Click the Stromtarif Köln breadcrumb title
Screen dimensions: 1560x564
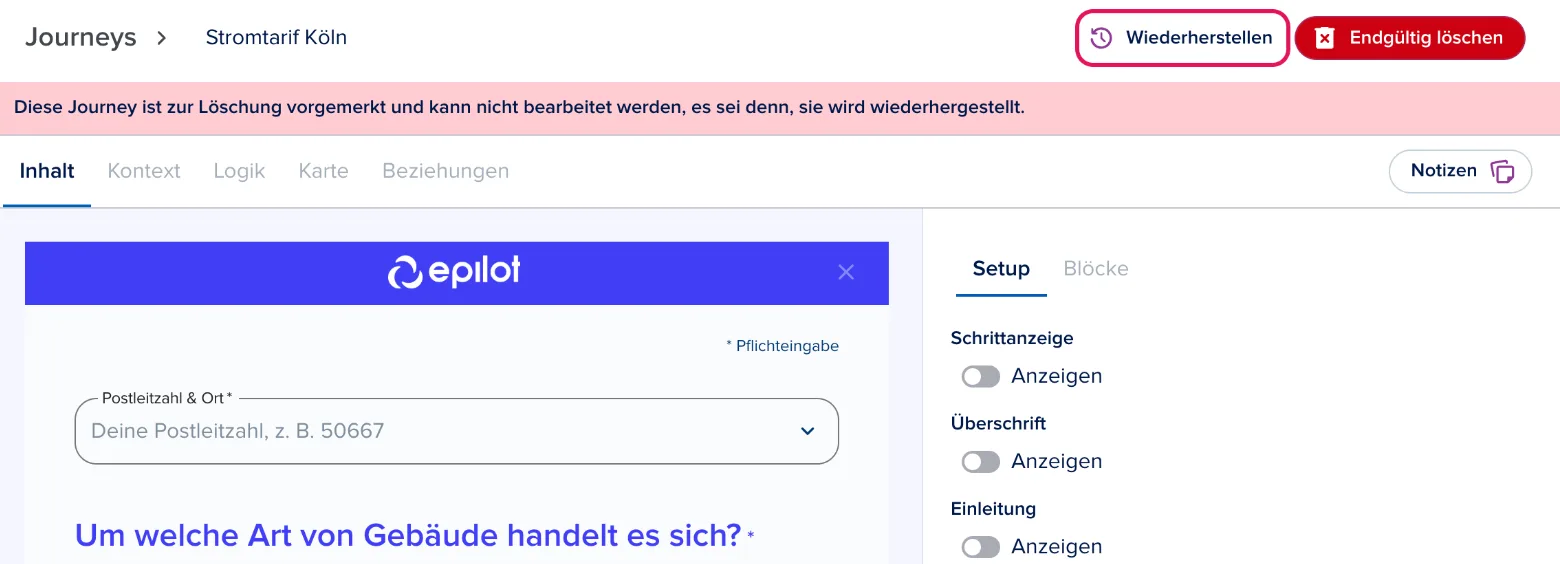coord(276,38)
